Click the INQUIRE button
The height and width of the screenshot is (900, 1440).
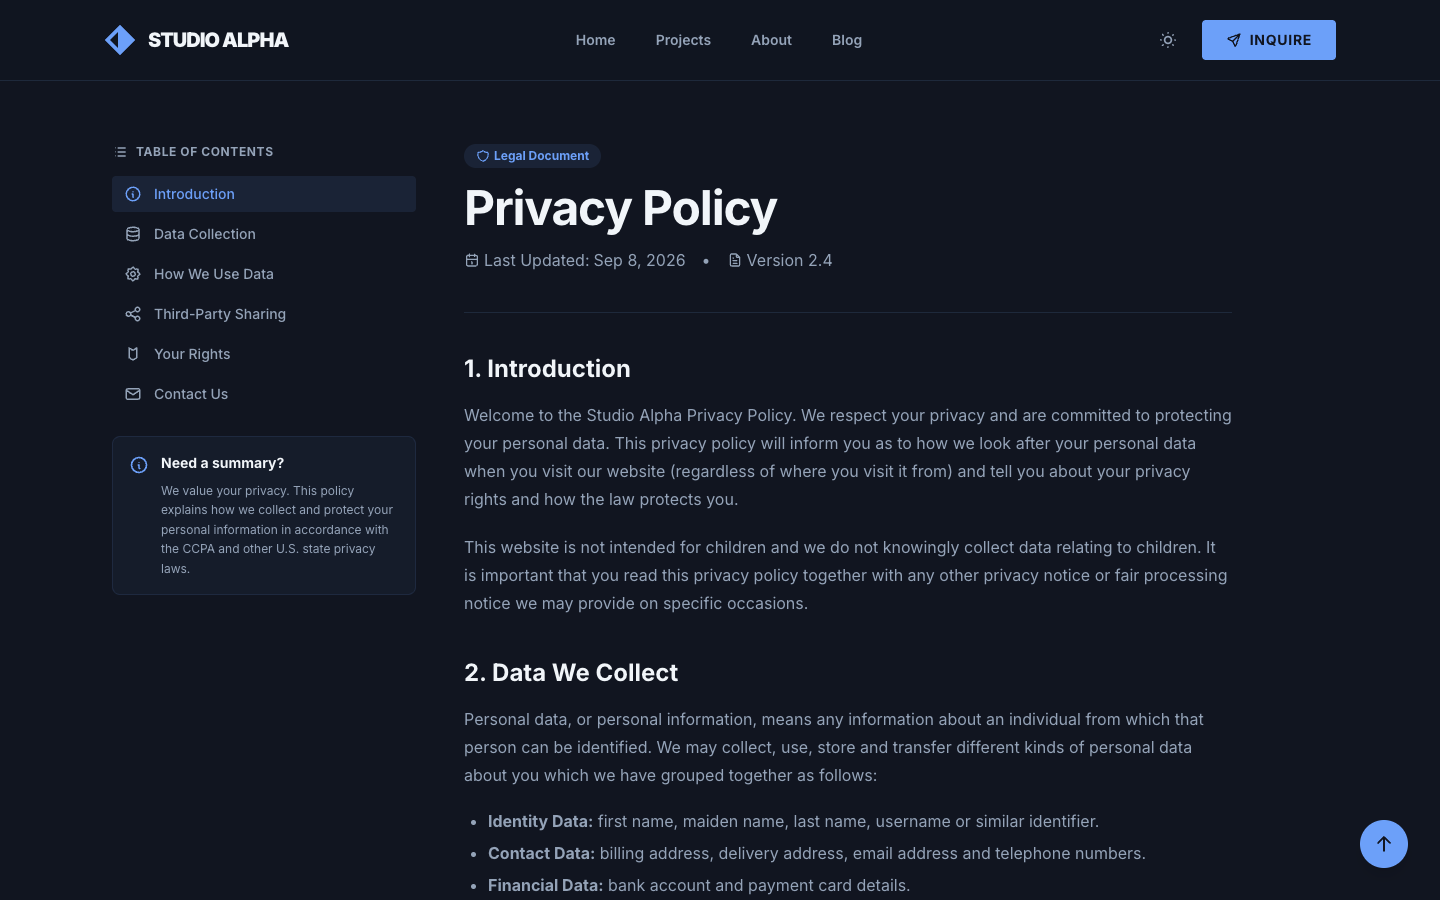pos(1269,40)
